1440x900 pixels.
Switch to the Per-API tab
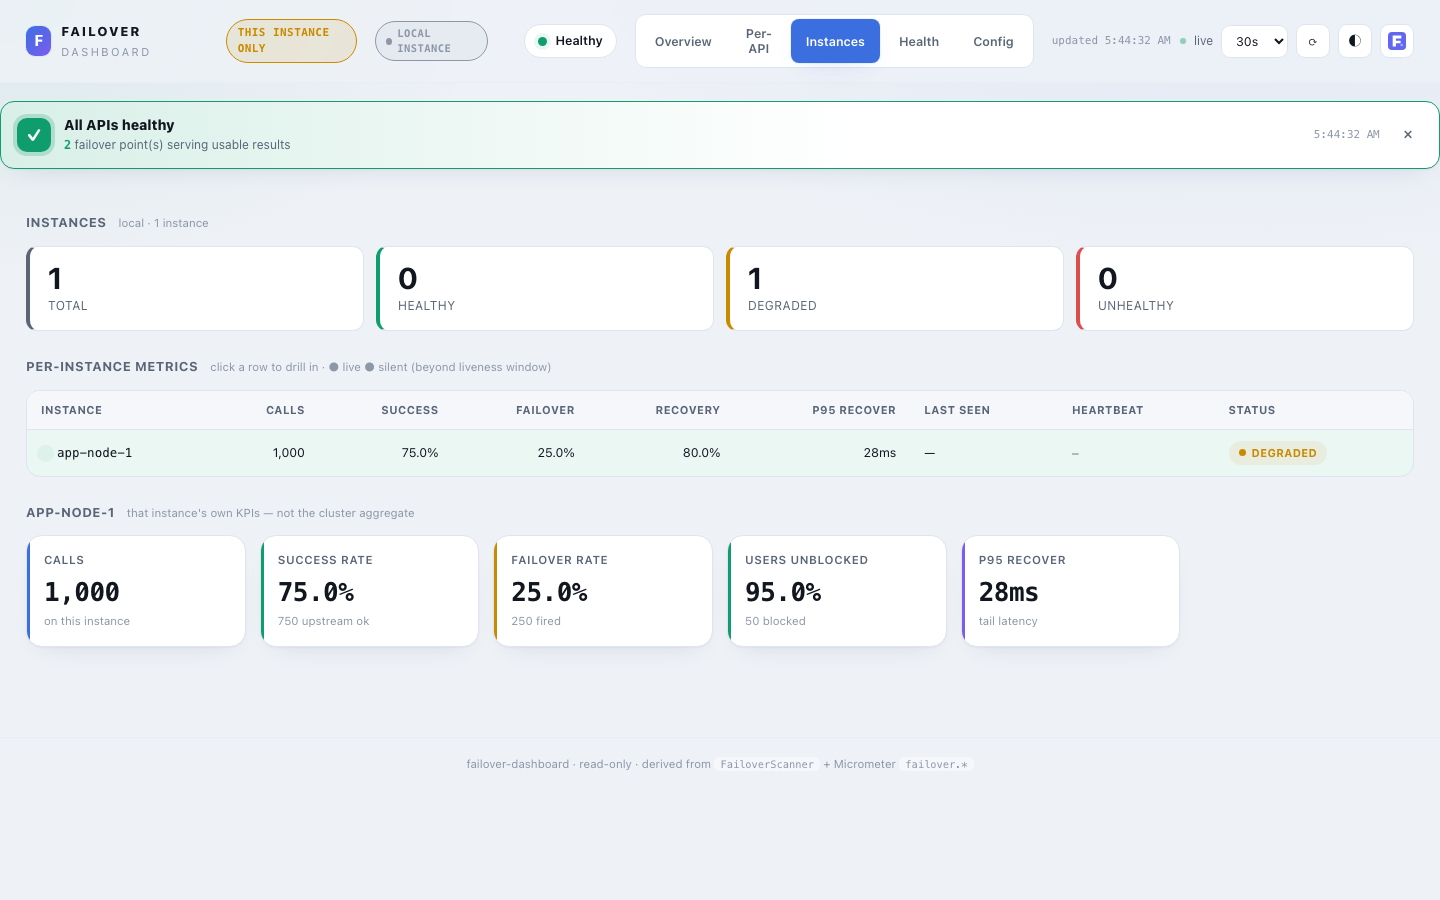[x=759, y=41]
